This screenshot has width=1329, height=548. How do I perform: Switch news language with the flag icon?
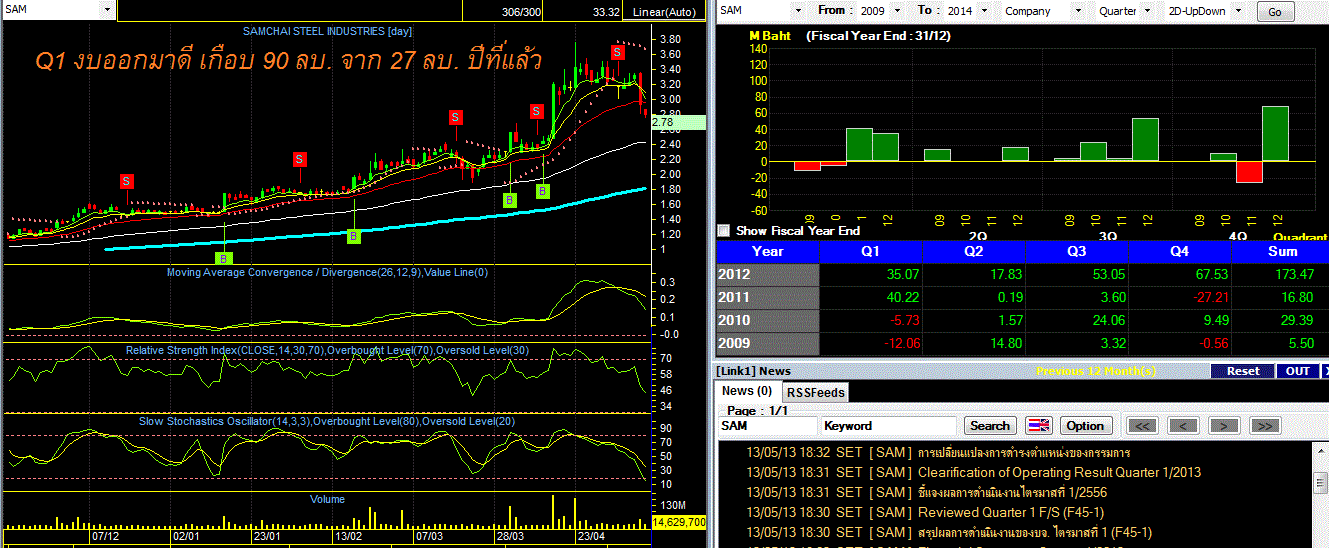1039,426
